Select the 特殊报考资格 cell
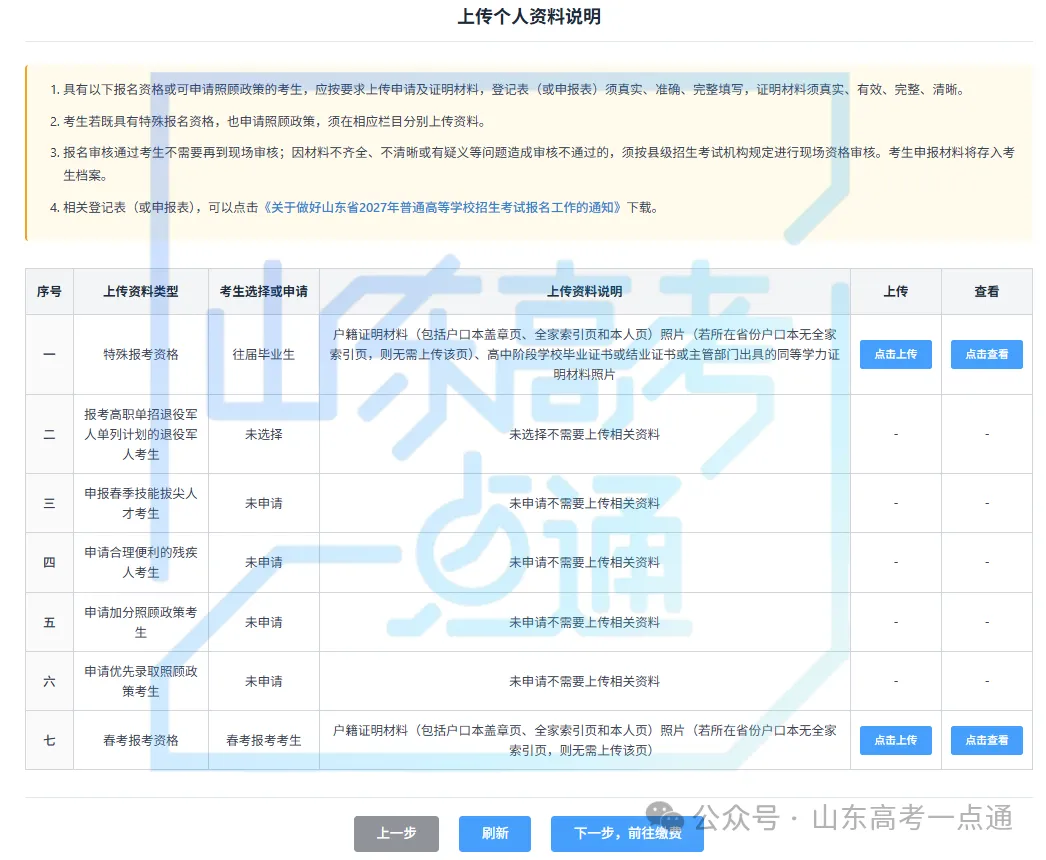Viewport: 1046px width, 860px height. click(141, 354)
